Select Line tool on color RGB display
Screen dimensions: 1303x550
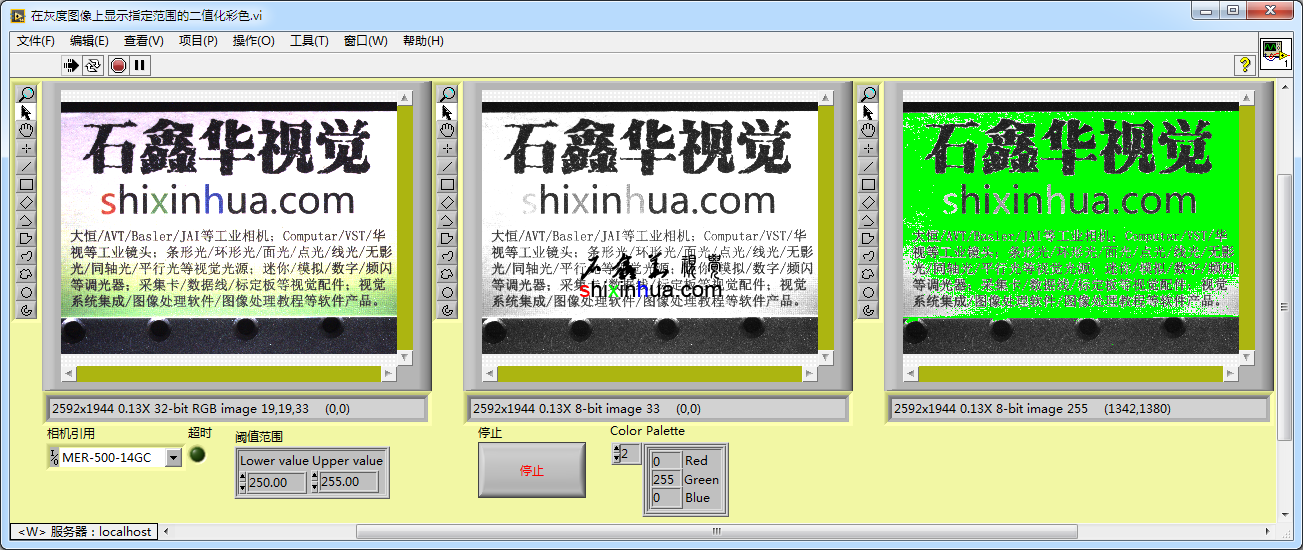click(x=27, y=166)
